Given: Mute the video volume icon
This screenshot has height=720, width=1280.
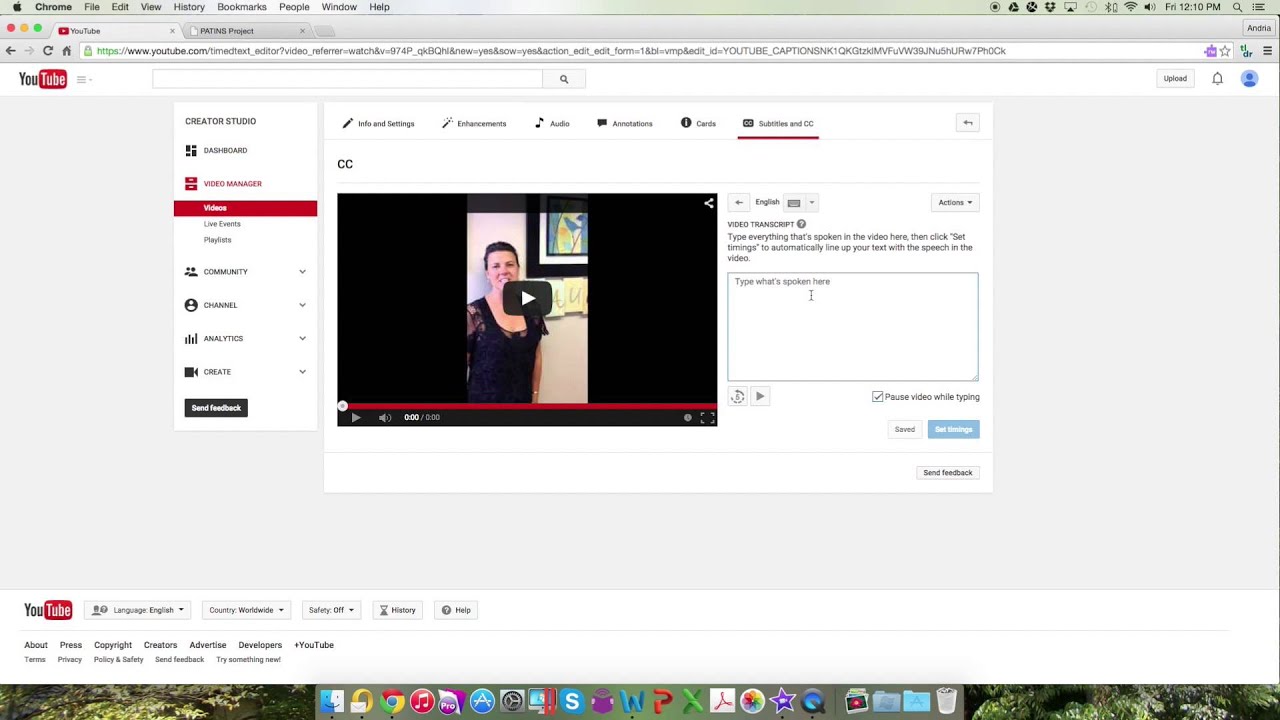Looking at the screenshot, I should tap(385, 417).
